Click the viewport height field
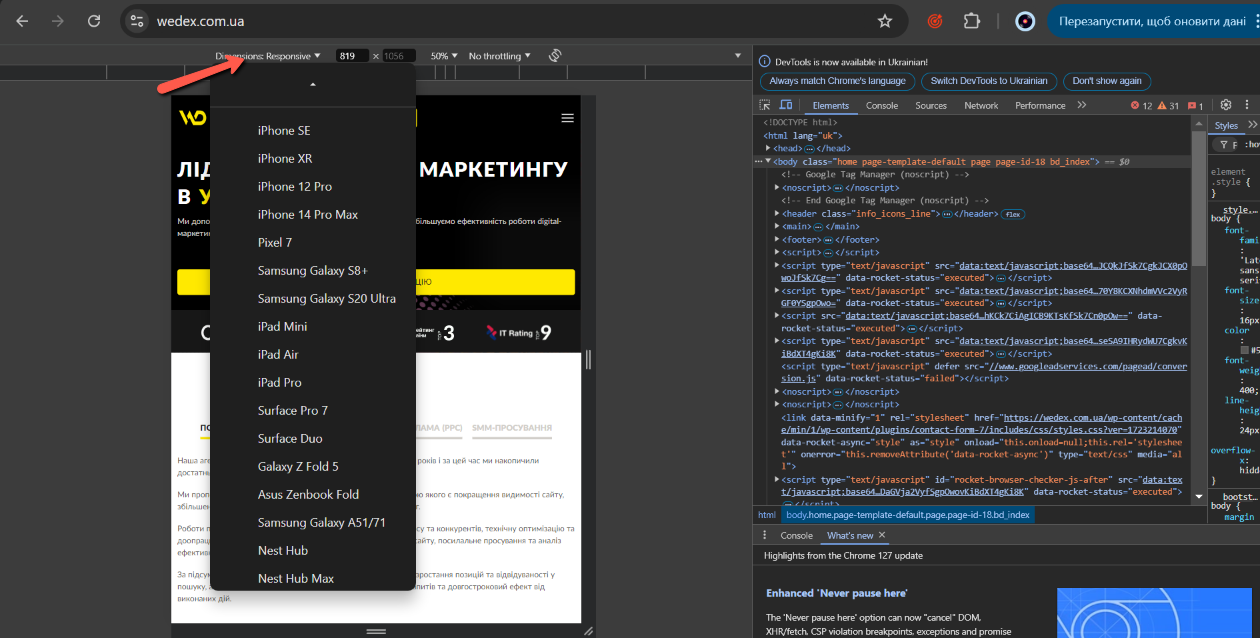The width and height of the screenshot is (1260, 638). [x=399, y=56]
